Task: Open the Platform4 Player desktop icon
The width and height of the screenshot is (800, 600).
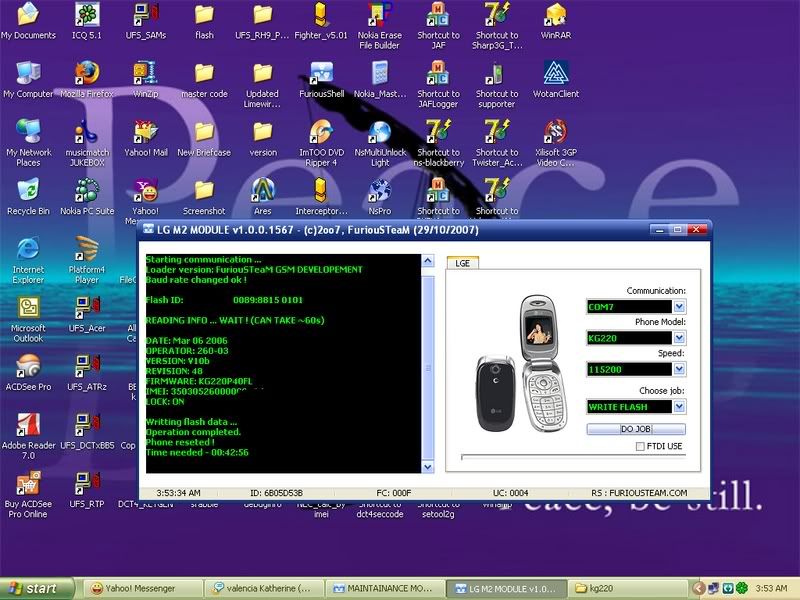Action: coord(87,260)
